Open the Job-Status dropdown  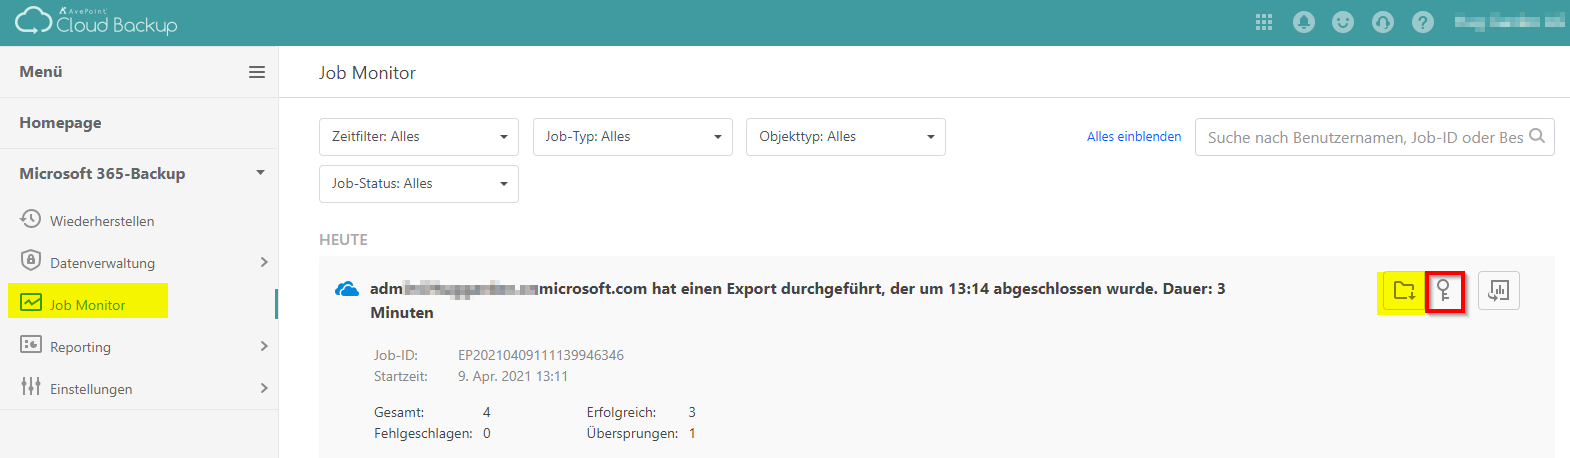[418, 184]
